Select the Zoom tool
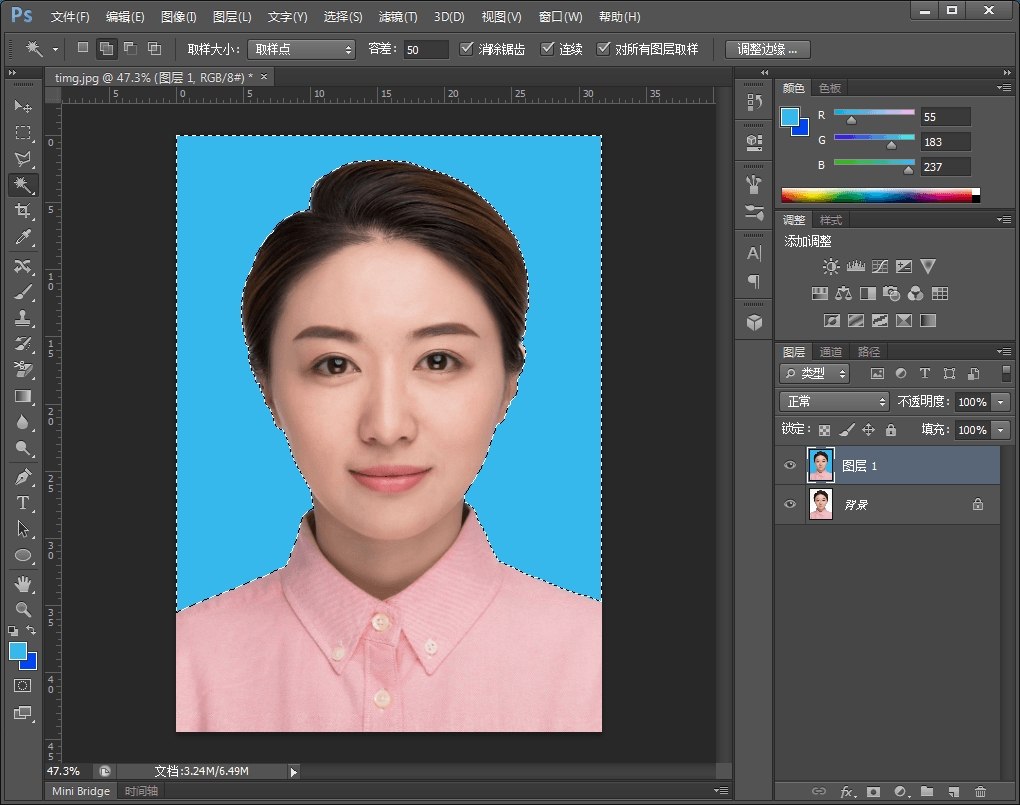The image size is (1020, 805). [23, 610]
